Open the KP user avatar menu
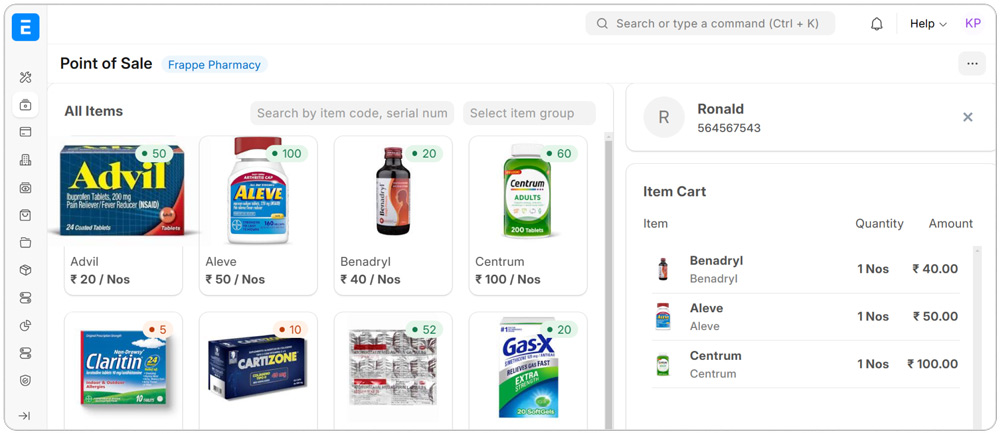 pyautogui.click(x=973, y=24)
